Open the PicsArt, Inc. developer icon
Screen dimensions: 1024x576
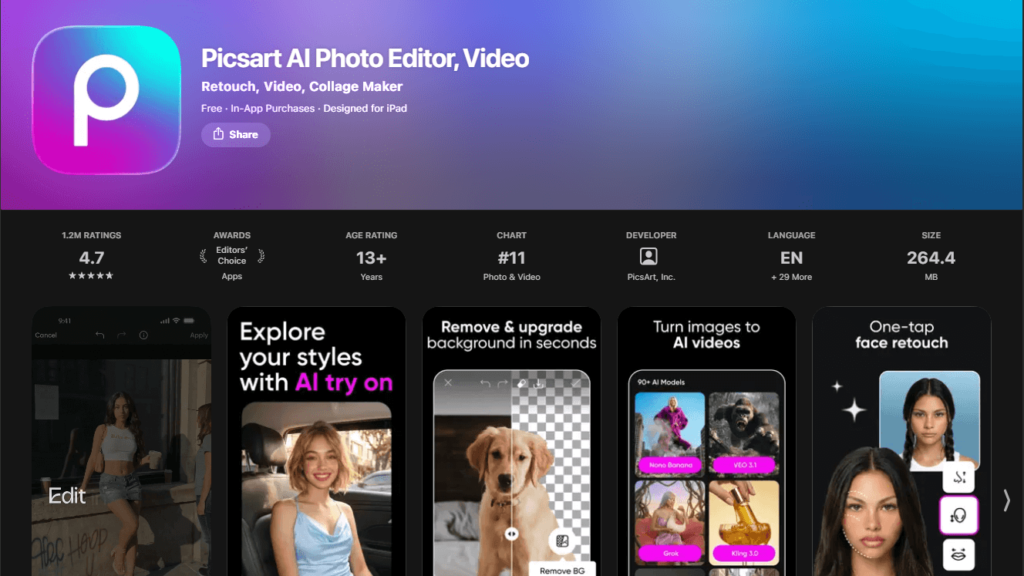pos(648,257)
